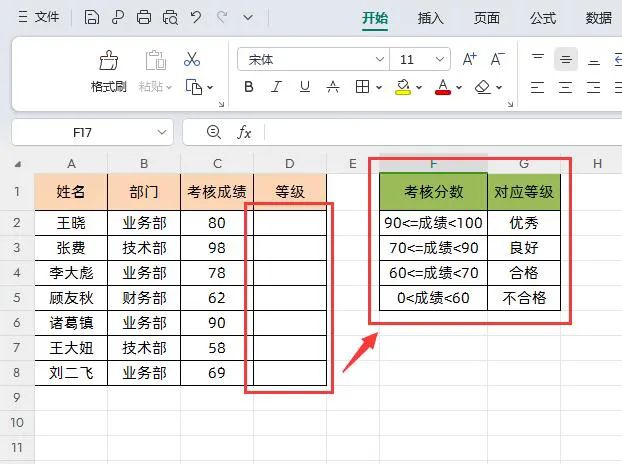Click the 90<=成绩<100 cell
Image resolution: width=622 pixels, height=464 pixels.
pyautogui.click(x=434, y=223)
